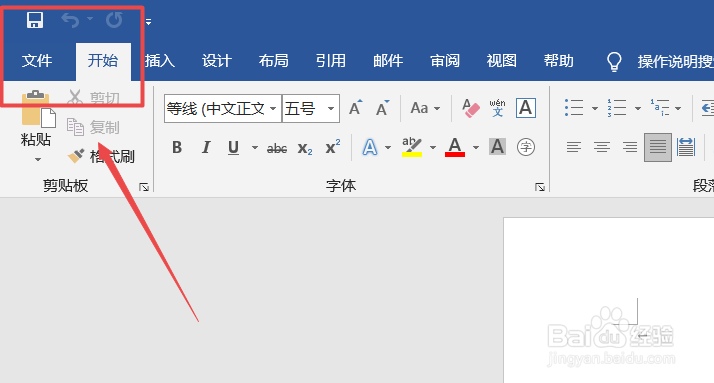714x383 pixels.
Task: Click the 剪切 cut button
Action: 94,98
